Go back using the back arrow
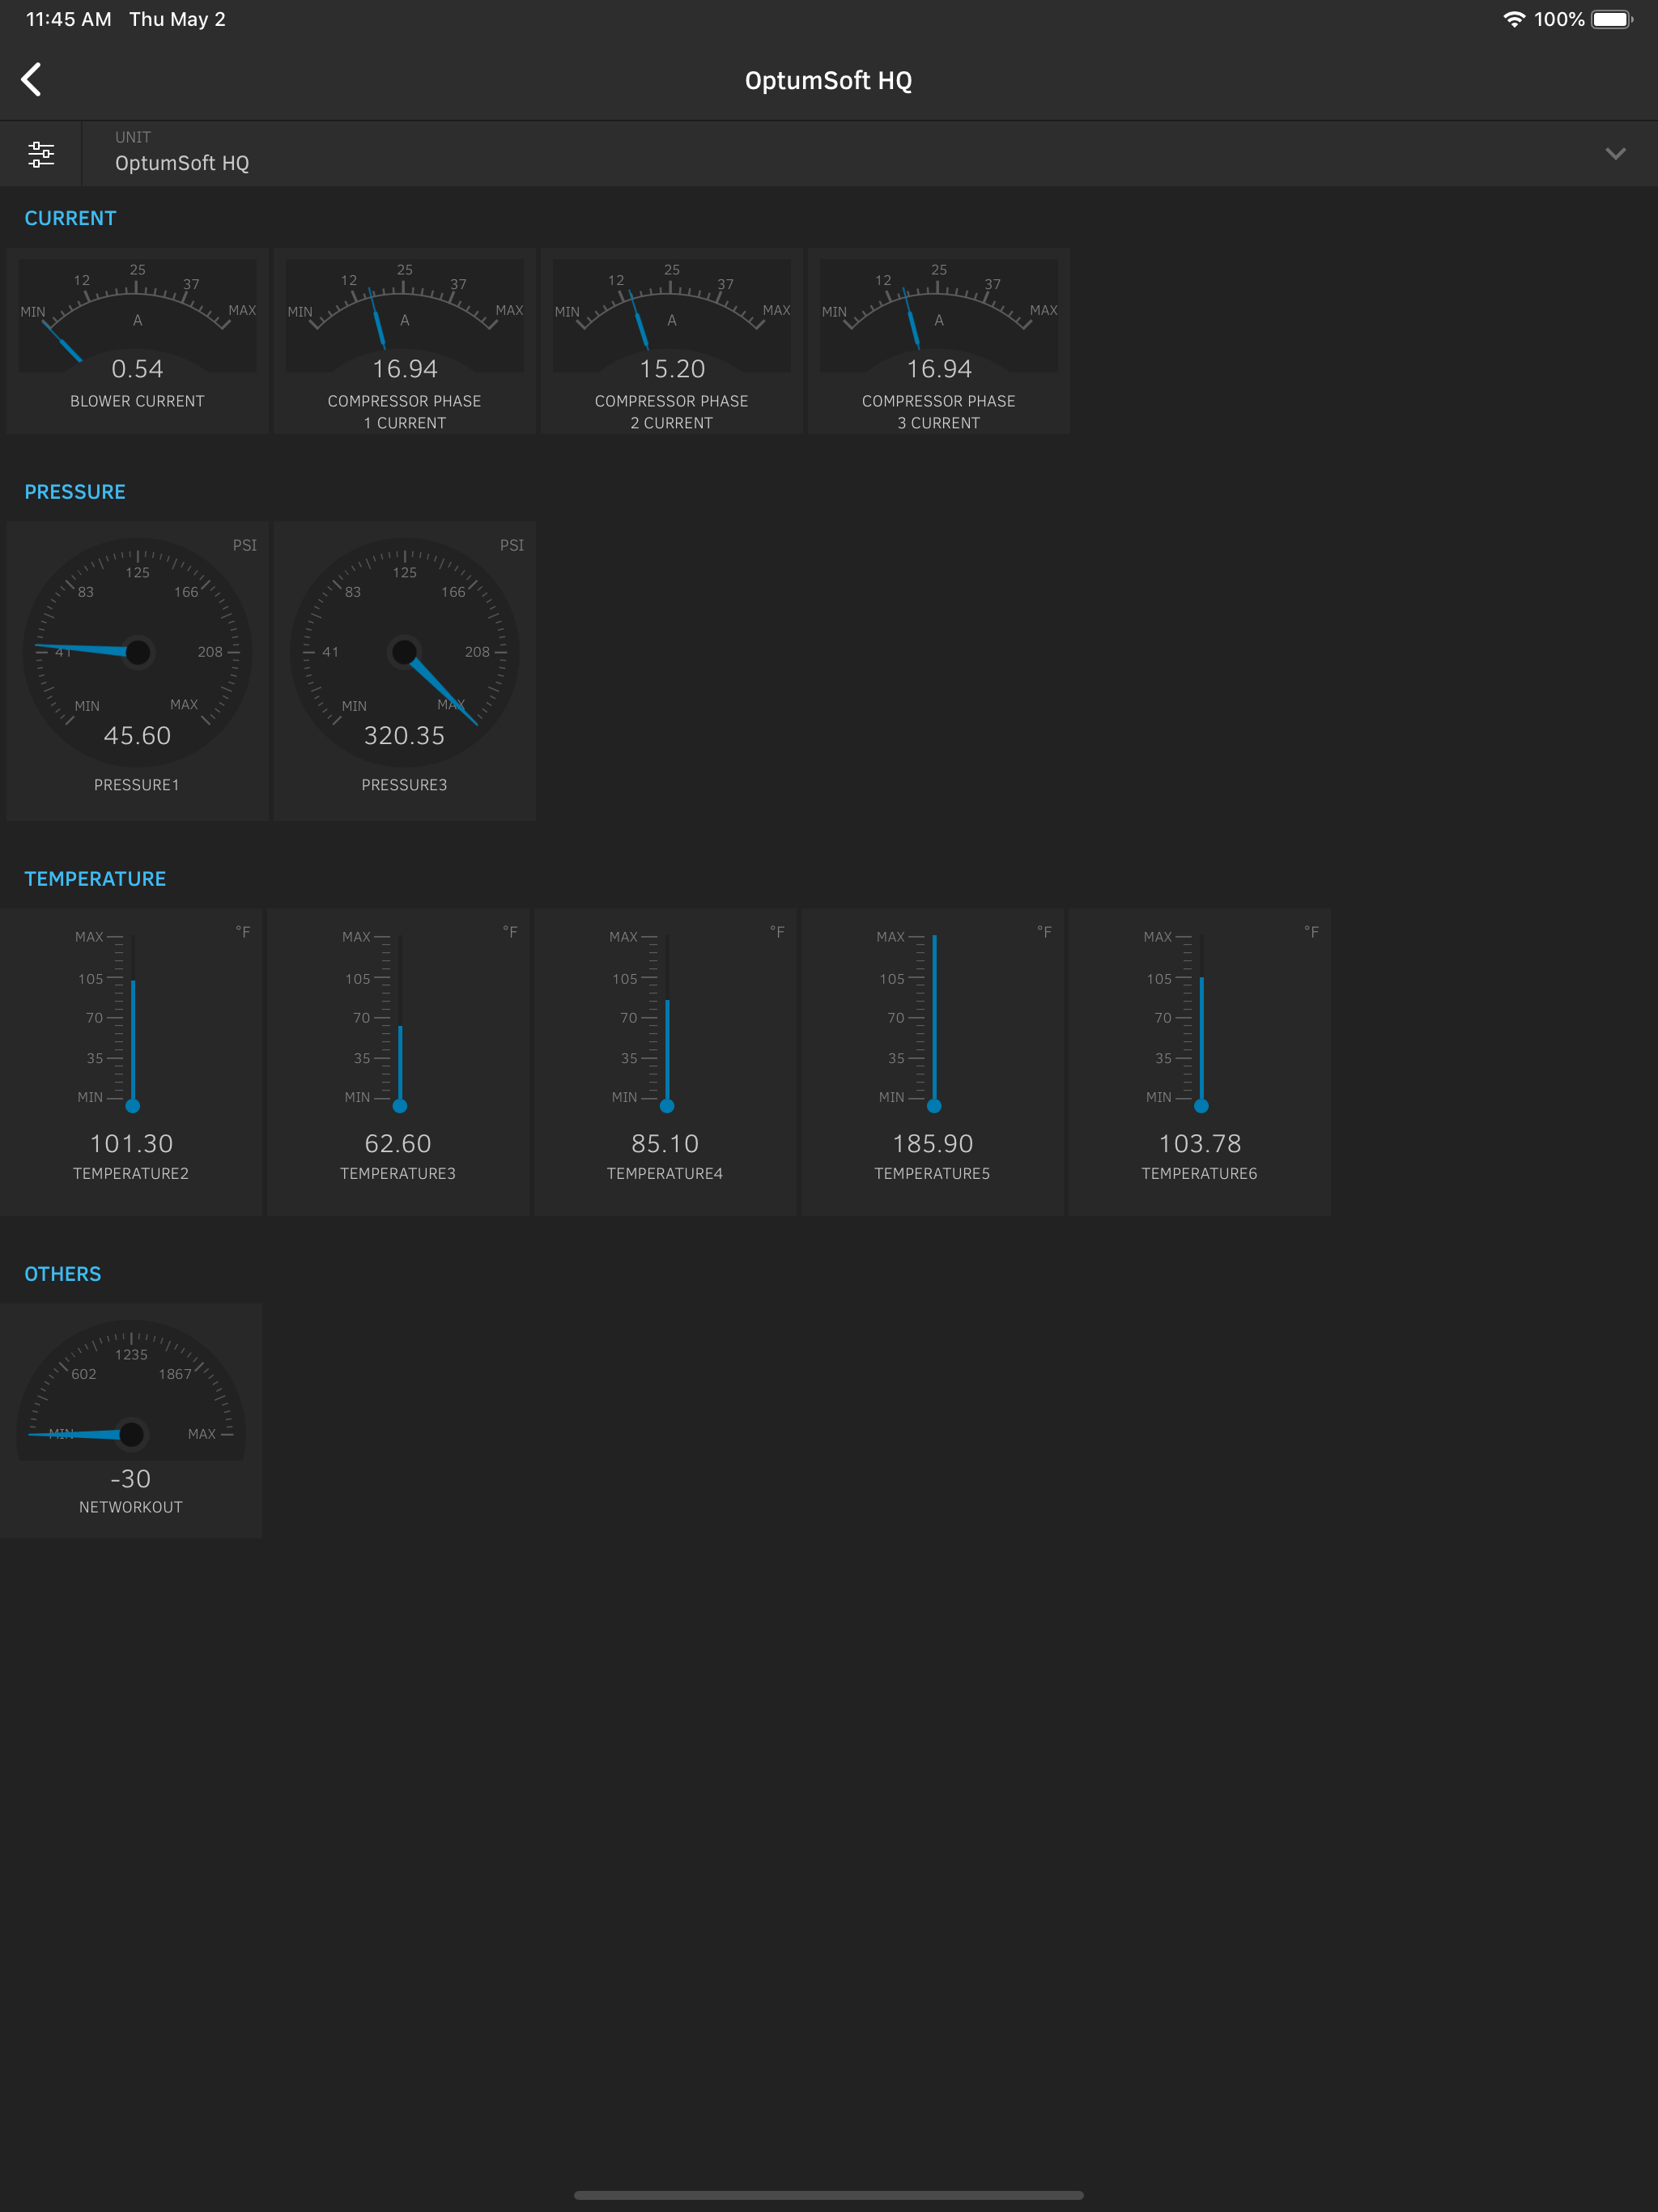The image size is (1658, 2212). (32, 80)
